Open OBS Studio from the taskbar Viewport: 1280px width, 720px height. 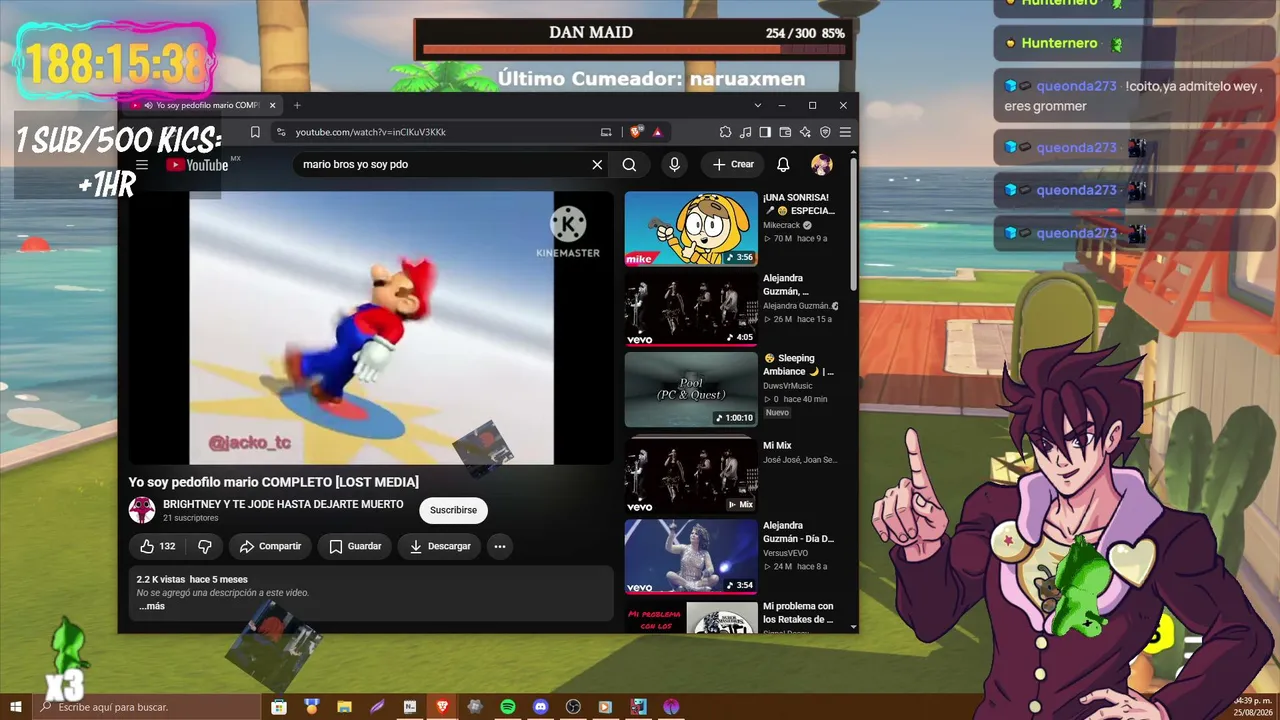573,707
